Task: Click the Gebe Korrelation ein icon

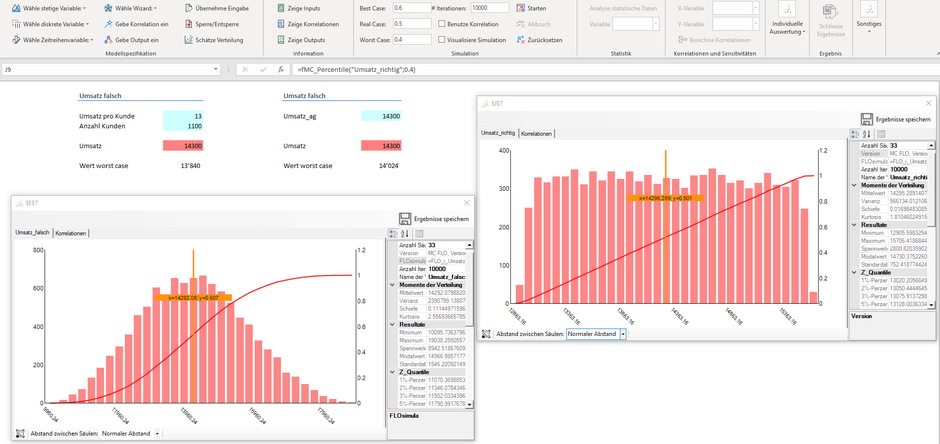Action: [108, 24]
